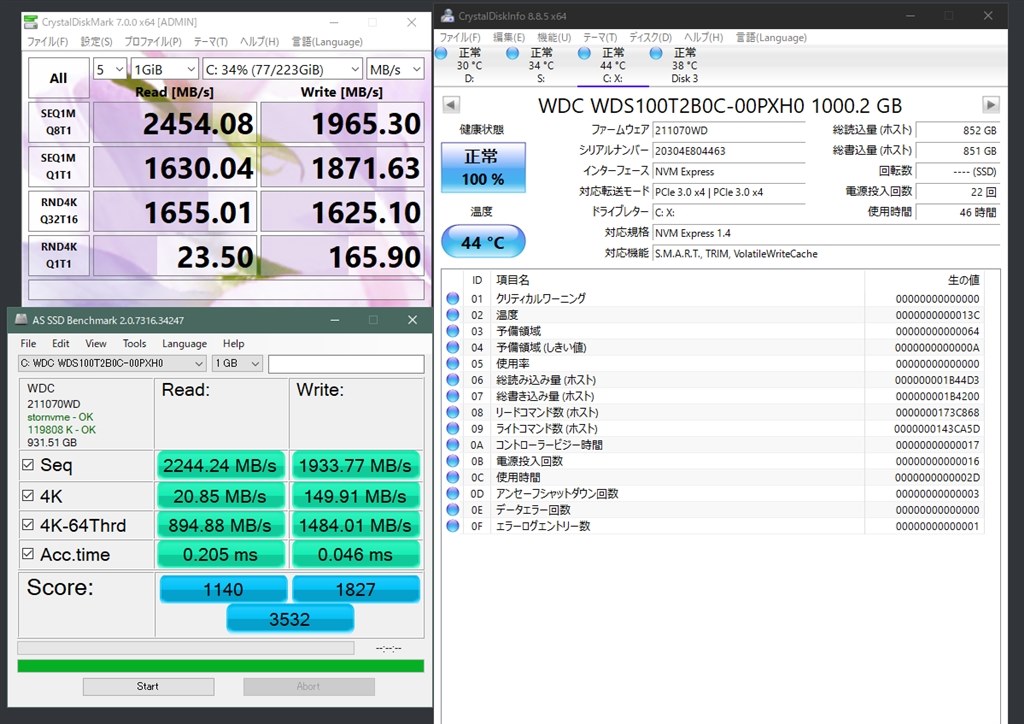
Task: Click status orb for ID 0F row
Action: tap(453, 526)
